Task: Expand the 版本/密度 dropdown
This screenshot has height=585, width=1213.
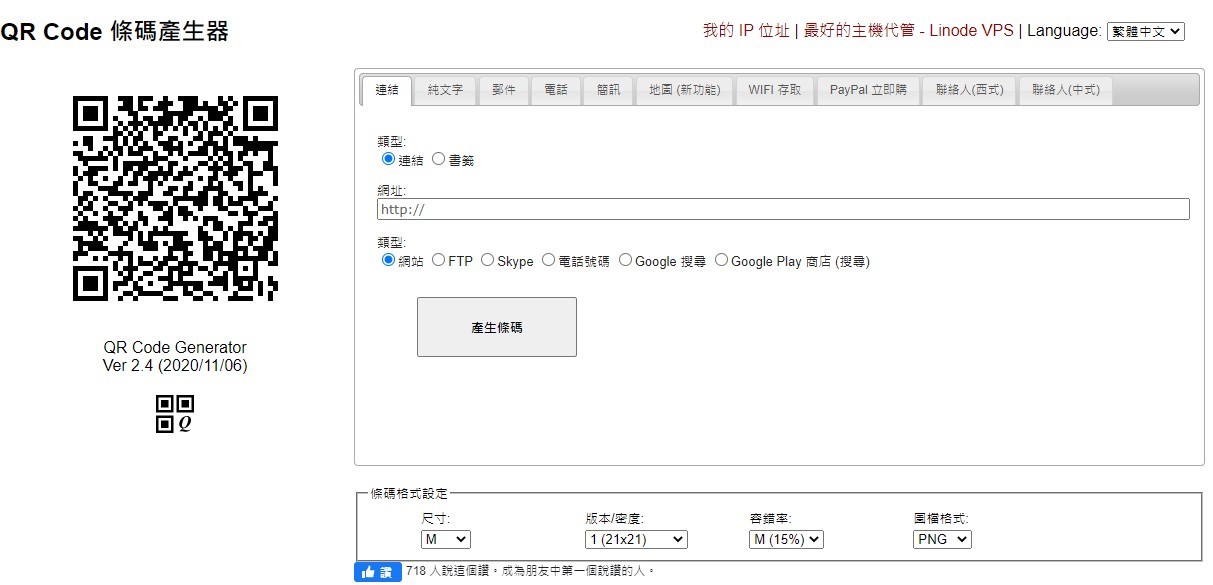Action: point(636,539)
